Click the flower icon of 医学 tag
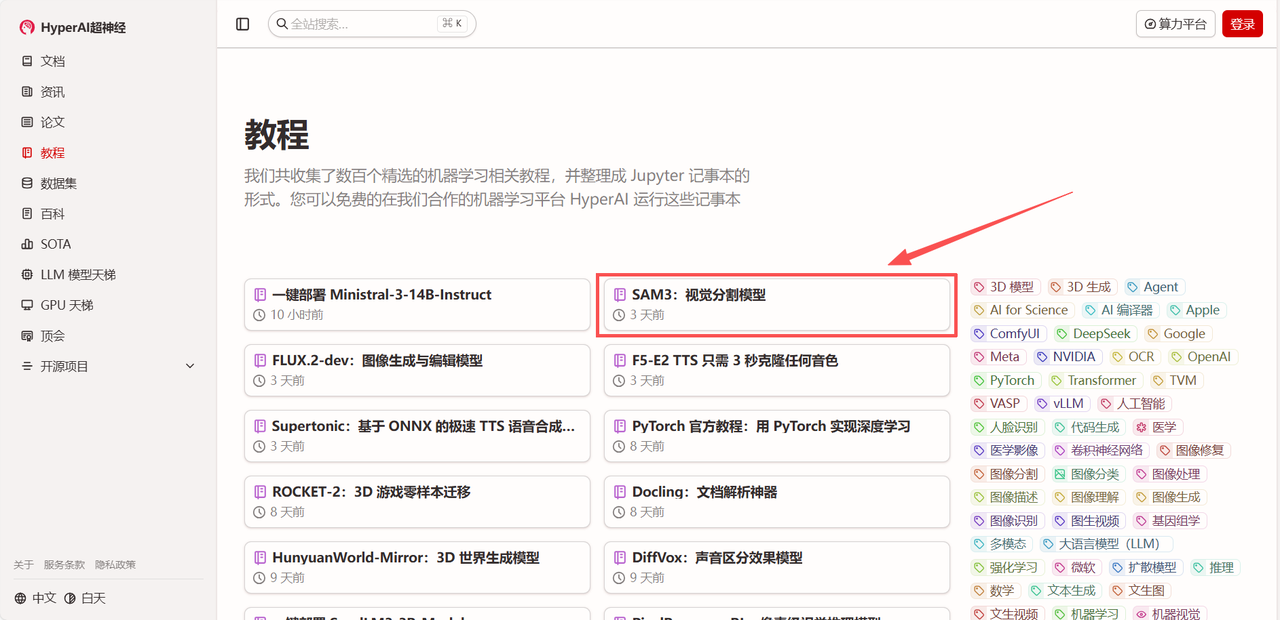1280x620 pixels. [1141, 427]
